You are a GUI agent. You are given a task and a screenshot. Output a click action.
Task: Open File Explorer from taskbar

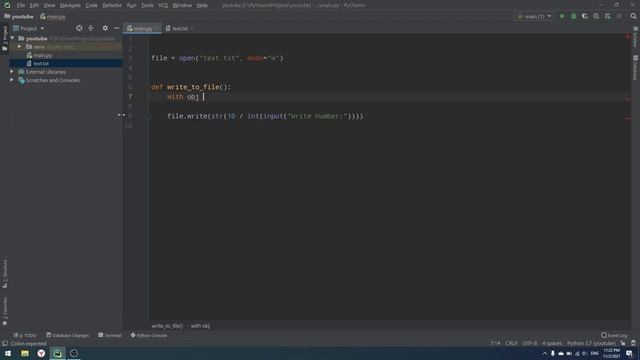coord(25,353)
